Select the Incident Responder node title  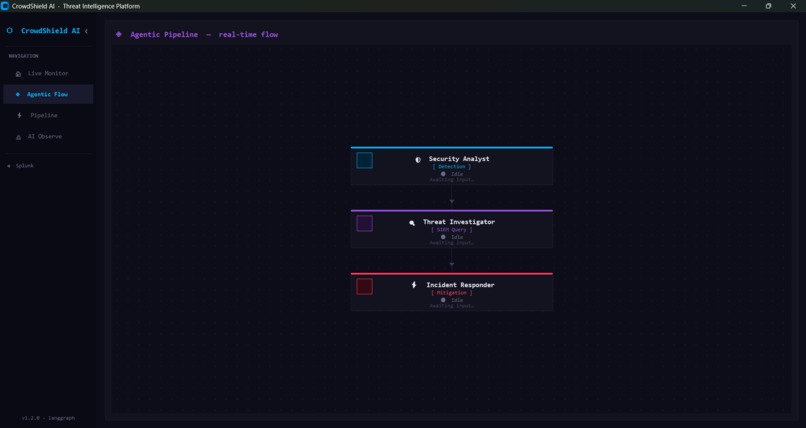click(460, 285)
